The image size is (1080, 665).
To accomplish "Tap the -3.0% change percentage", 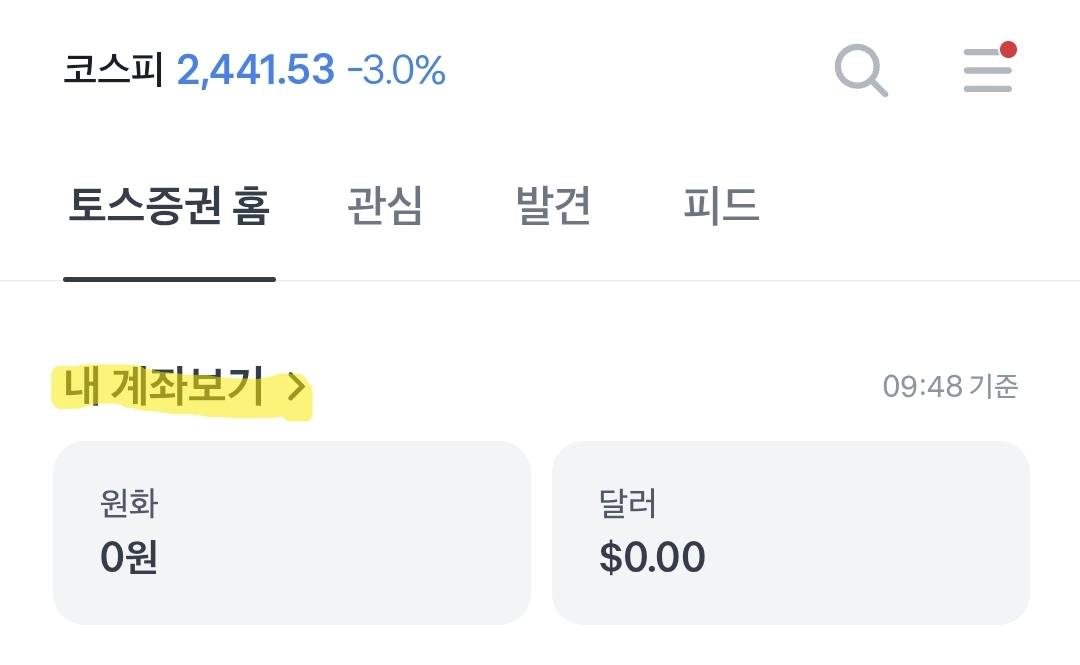I will (x=397, y=70).
